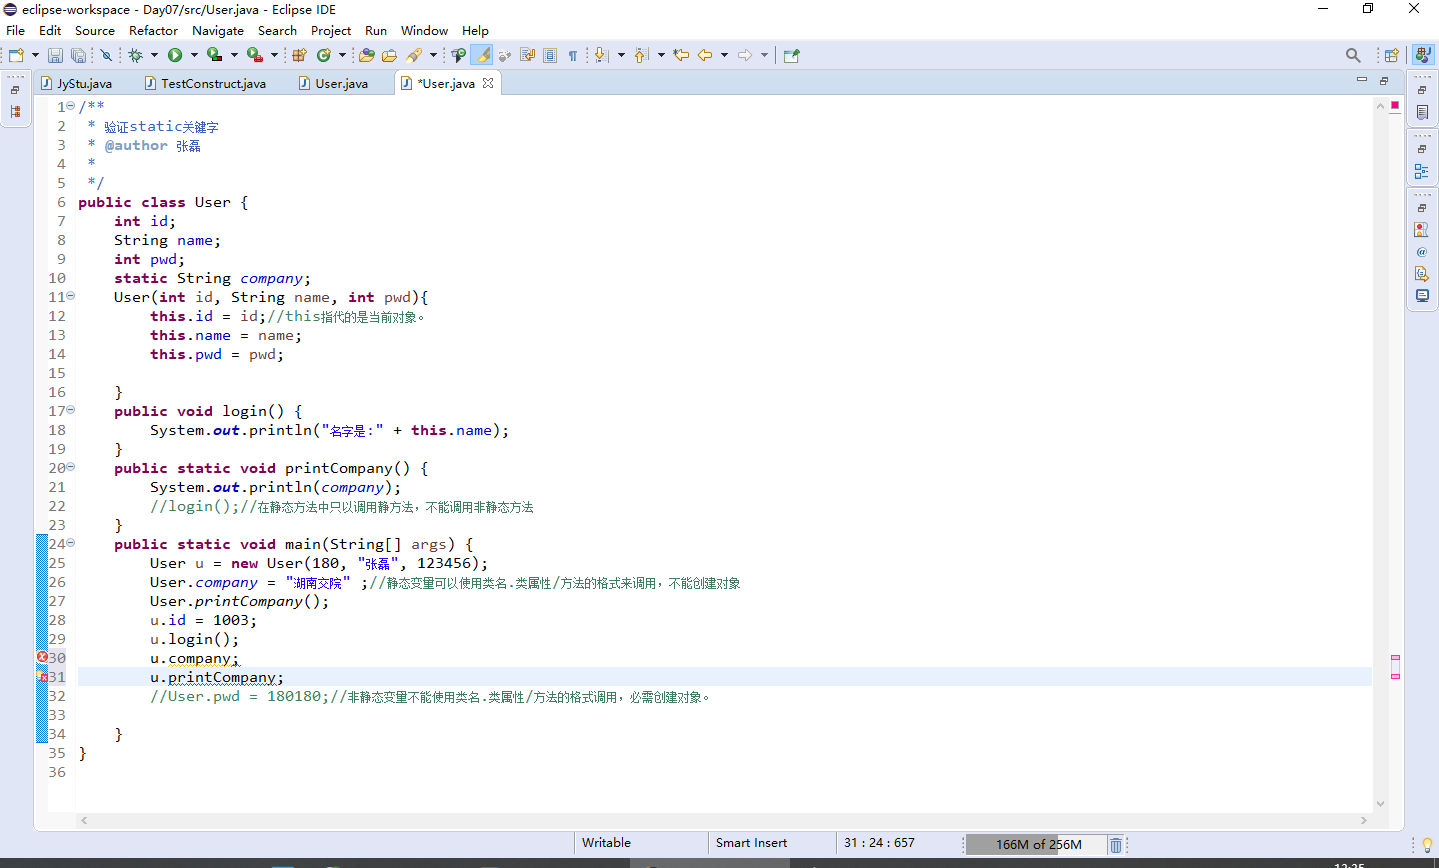Open the Back history dropdown arrow
Image resolution: width=1439 pixels, height=868 pixels.
click(724, 55)
